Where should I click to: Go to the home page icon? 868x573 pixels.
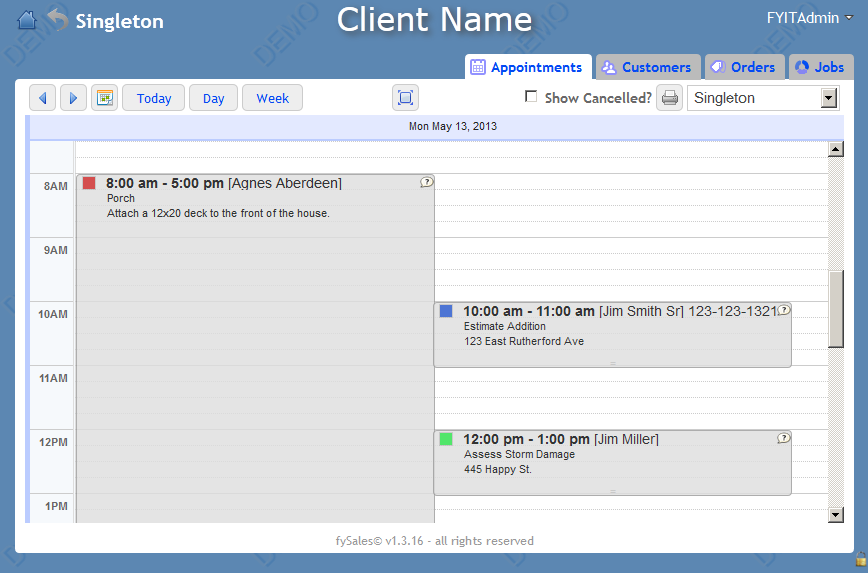27,20
